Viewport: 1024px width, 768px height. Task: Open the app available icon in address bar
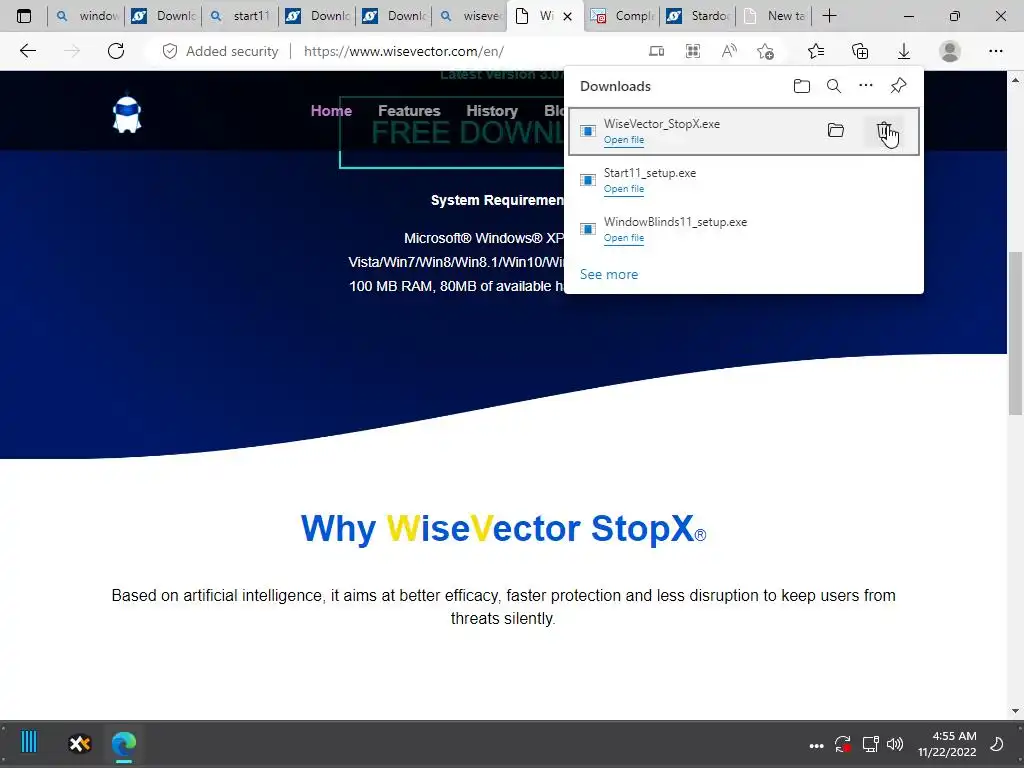tap(656, 51)
